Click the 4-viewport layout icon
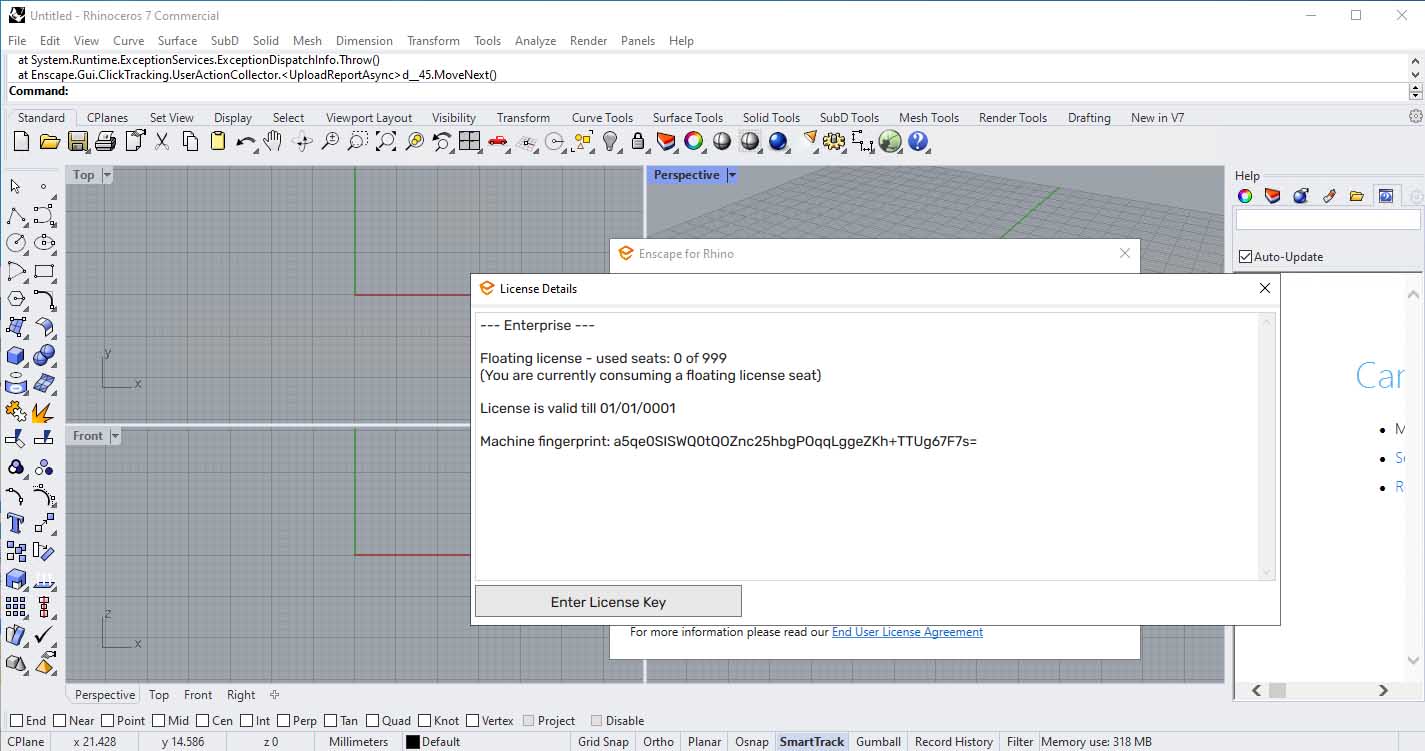This screenshot has height=751, width=1425. (x=470, y=142)
